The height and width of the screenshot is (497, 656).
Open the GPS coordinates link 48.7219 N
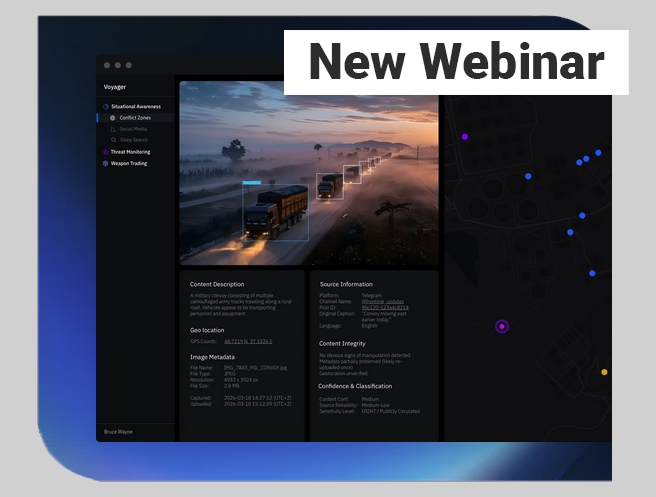pyautogui.click(x=248, y=341)
